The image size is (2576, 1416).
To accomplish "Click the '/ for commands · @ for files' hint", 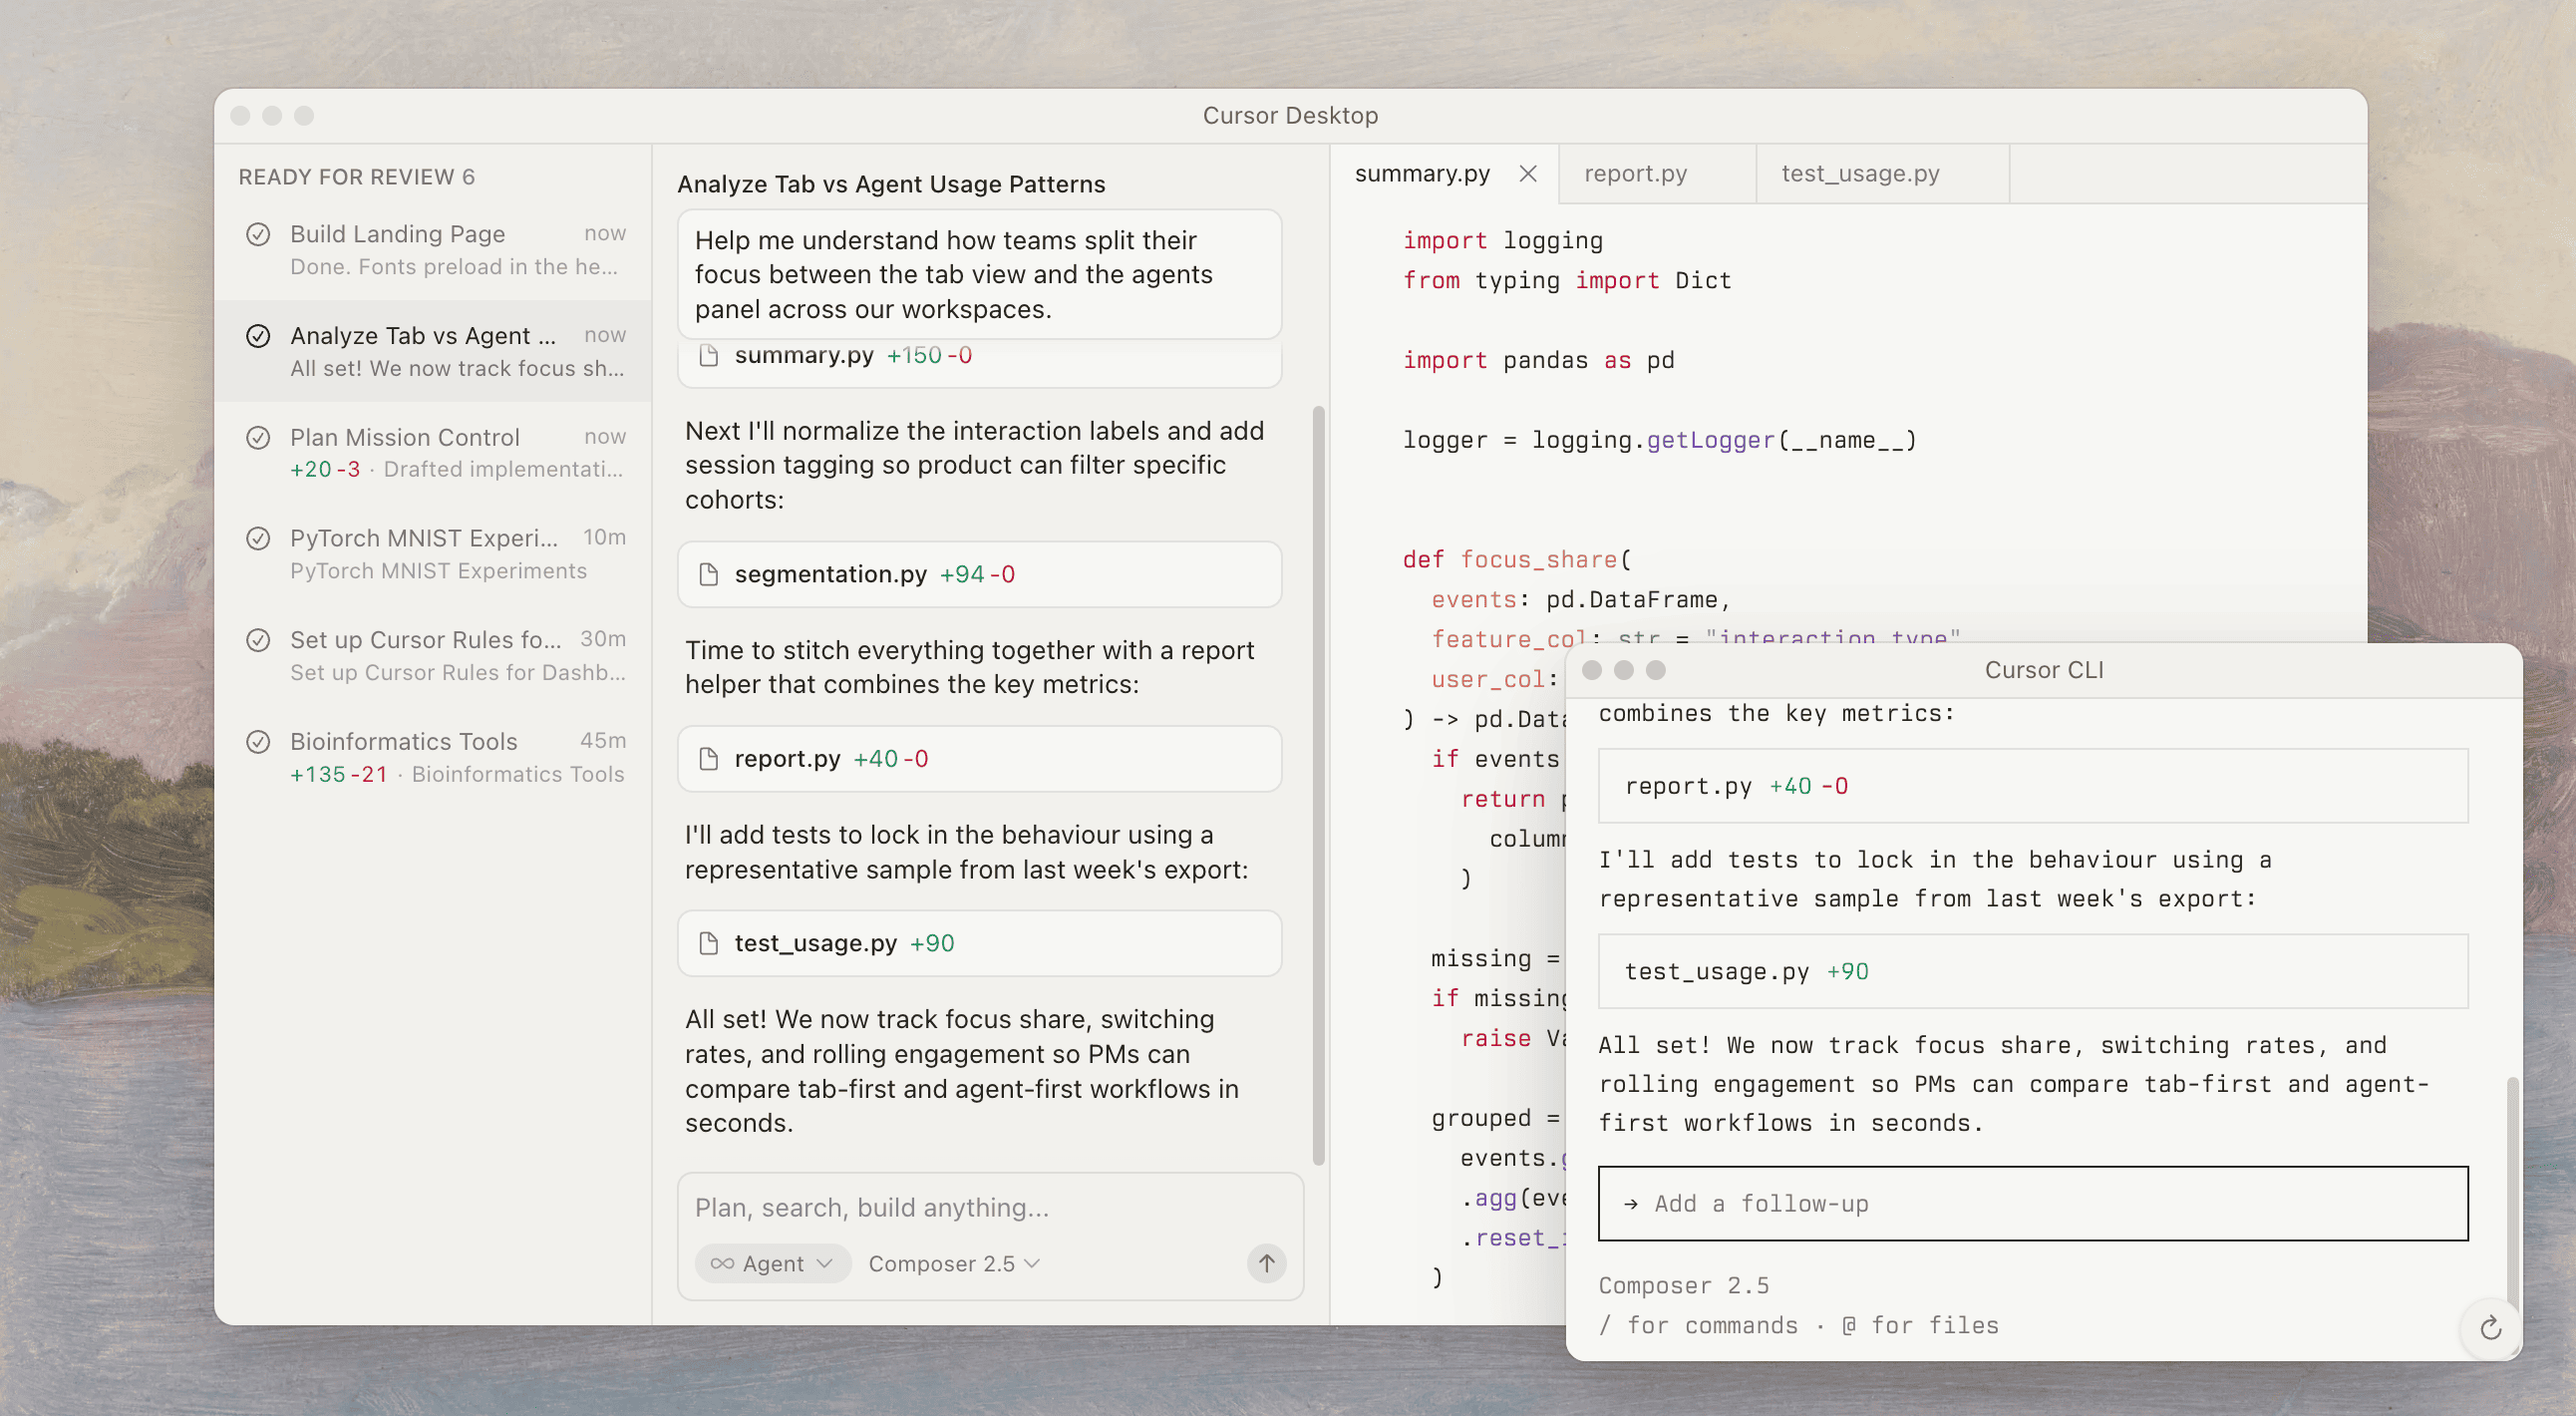I will 1798,1326.
